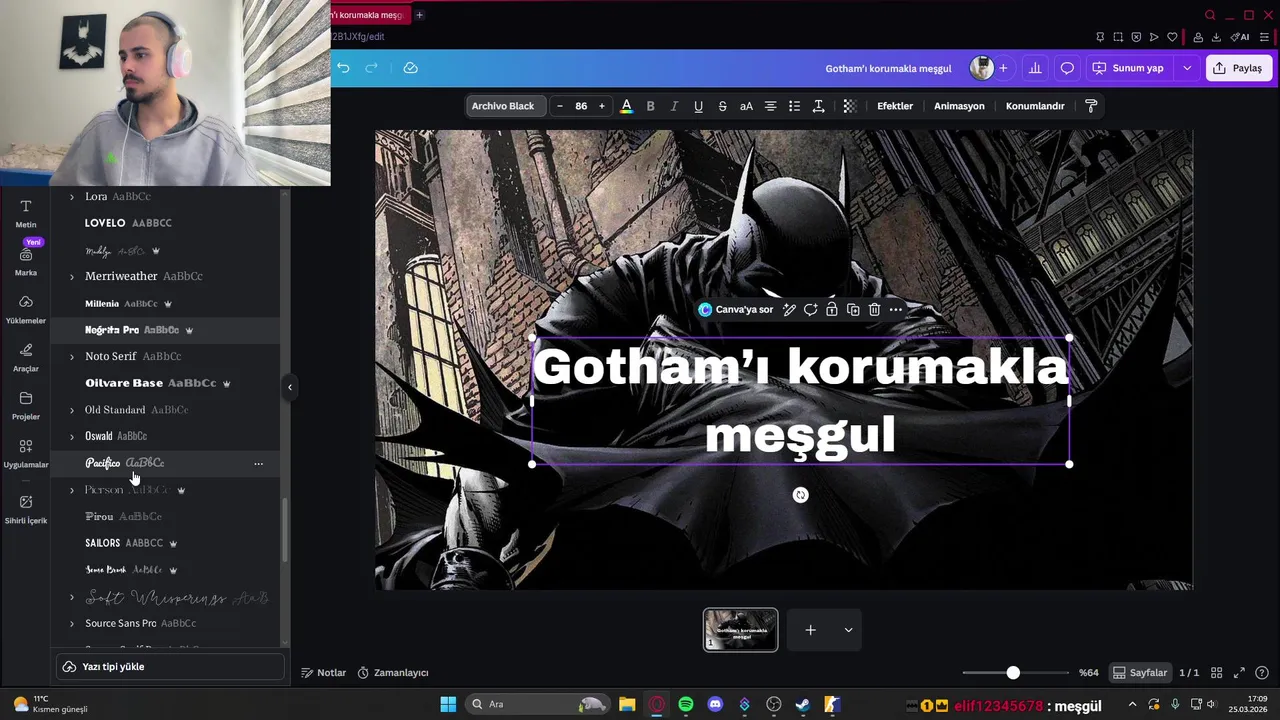This screenshot has height=720, width=1280.
Task: Select the Oilvare Base font
Action: (165, 383)
